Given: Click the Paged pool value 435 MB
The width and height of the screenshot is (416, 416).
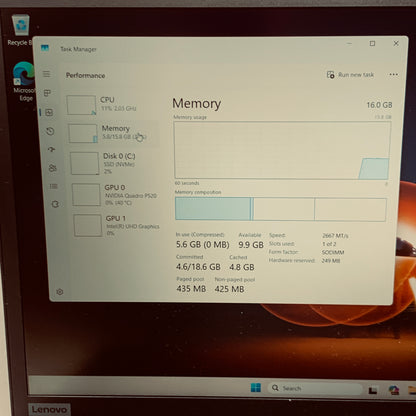Looking at the screenshot, I should tap(191, 289).
